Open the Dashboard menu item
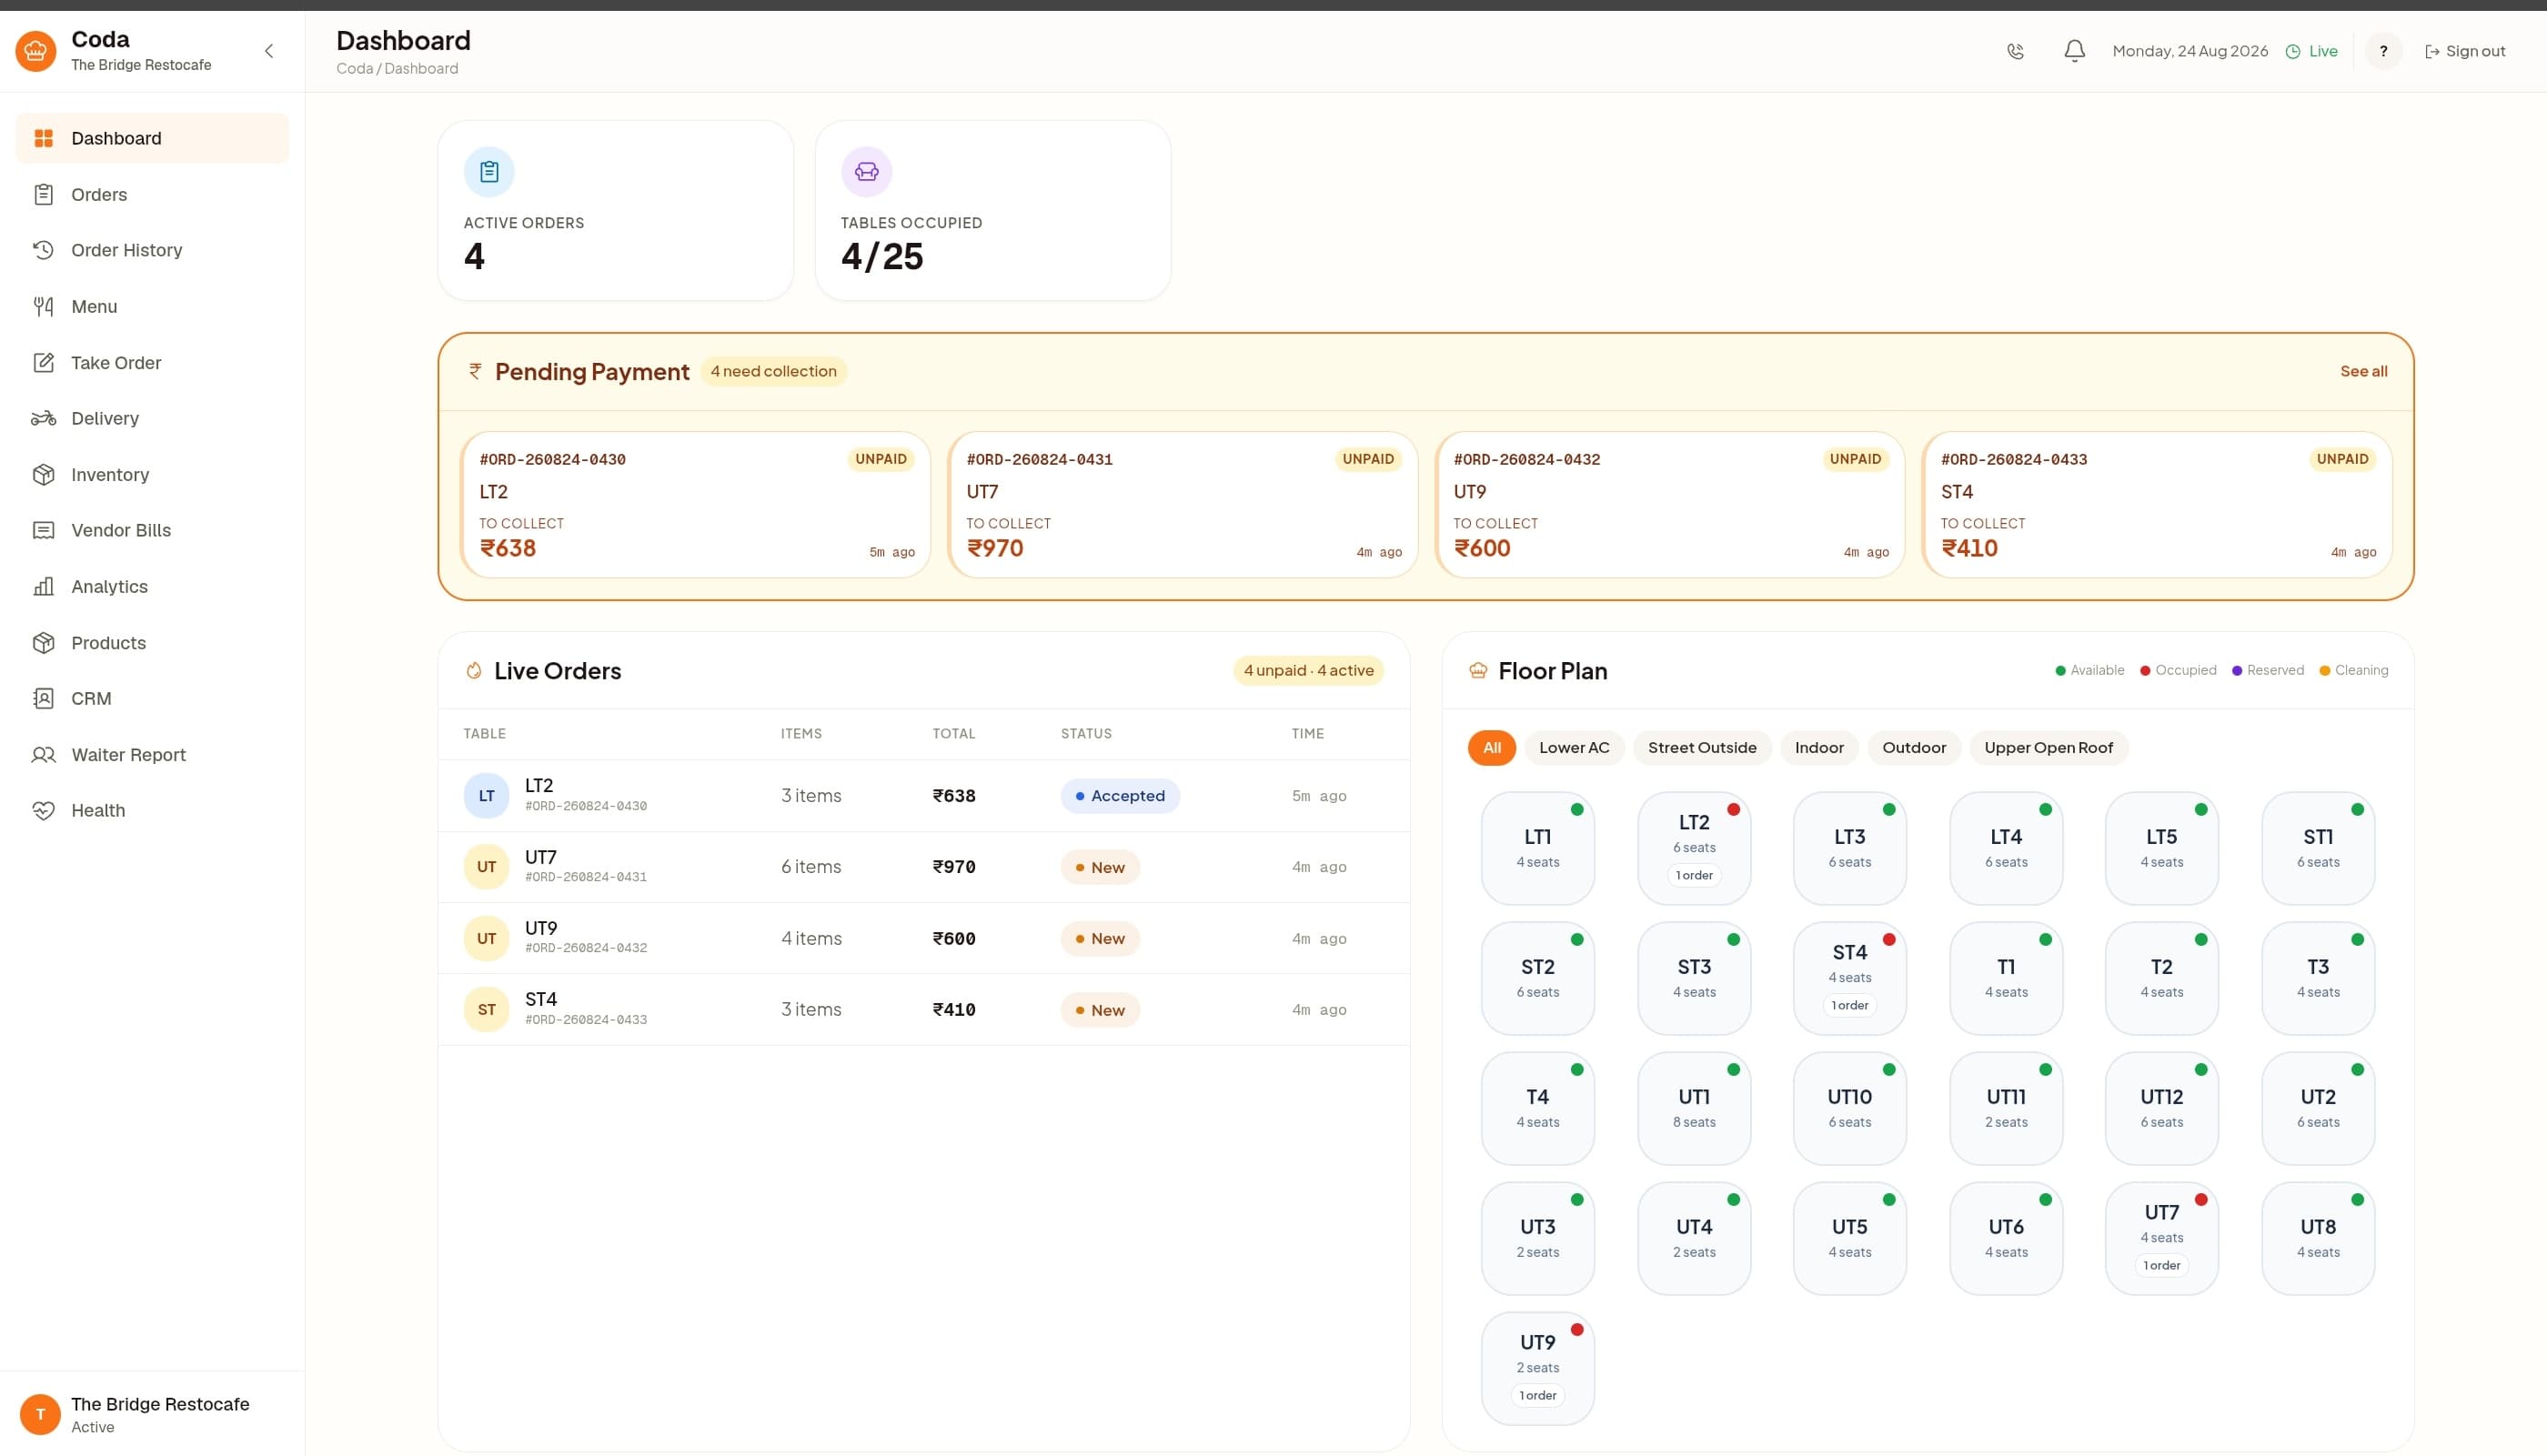Screen dimensions: 2547x1456 point(152,138)
